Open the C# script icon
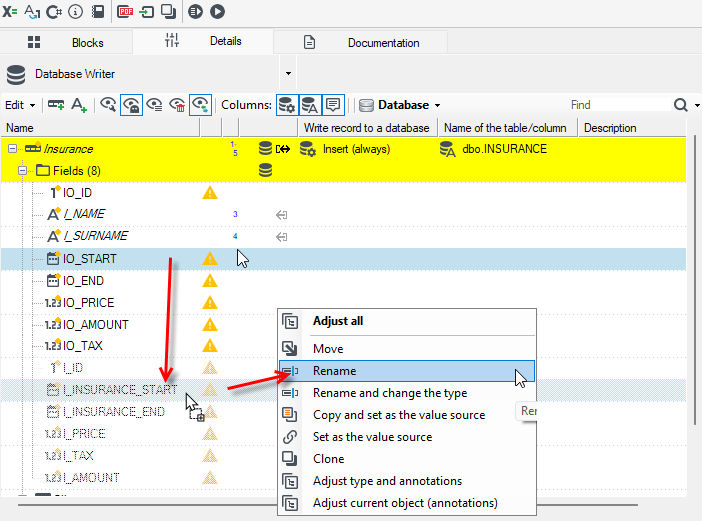This screenshot has height=521, width=702. 53,12
